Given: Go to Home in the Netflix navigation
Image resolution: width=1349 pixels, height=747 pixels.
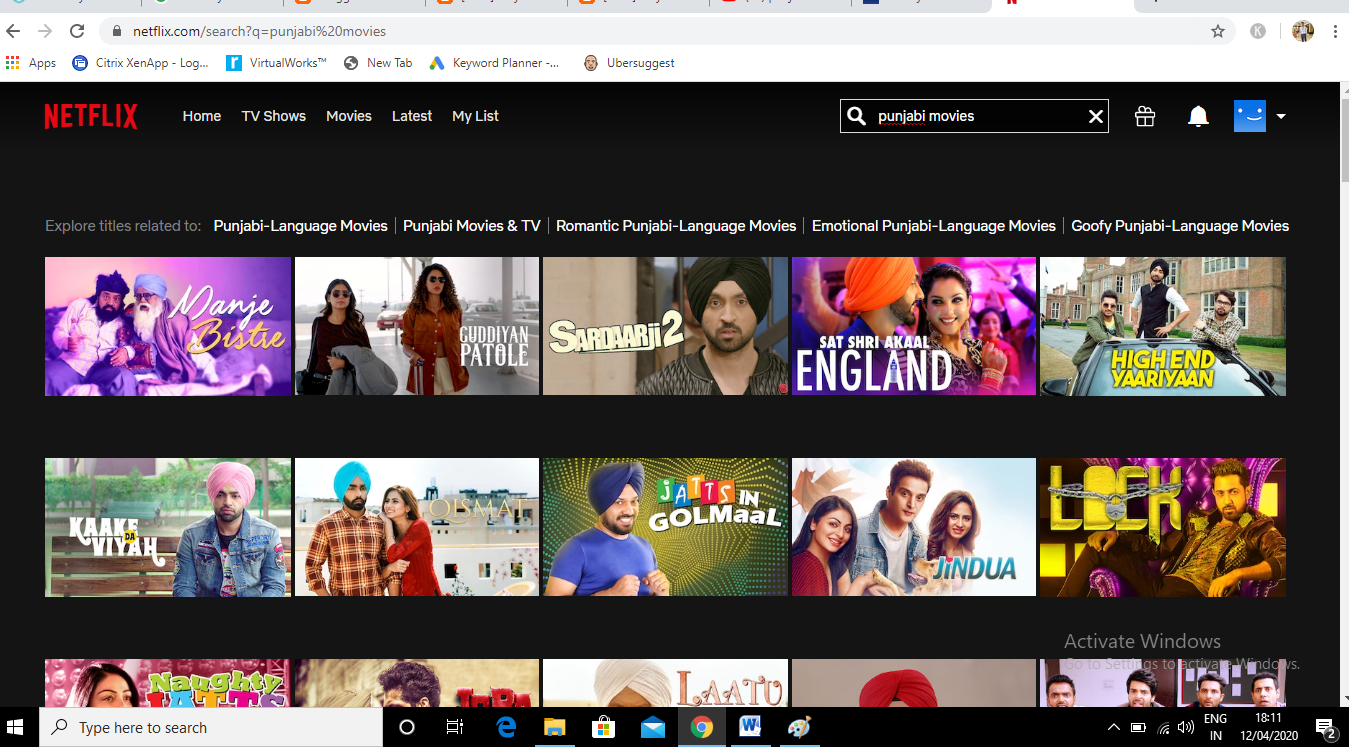Looking at the screenshot, I should (x=202, y=116).
